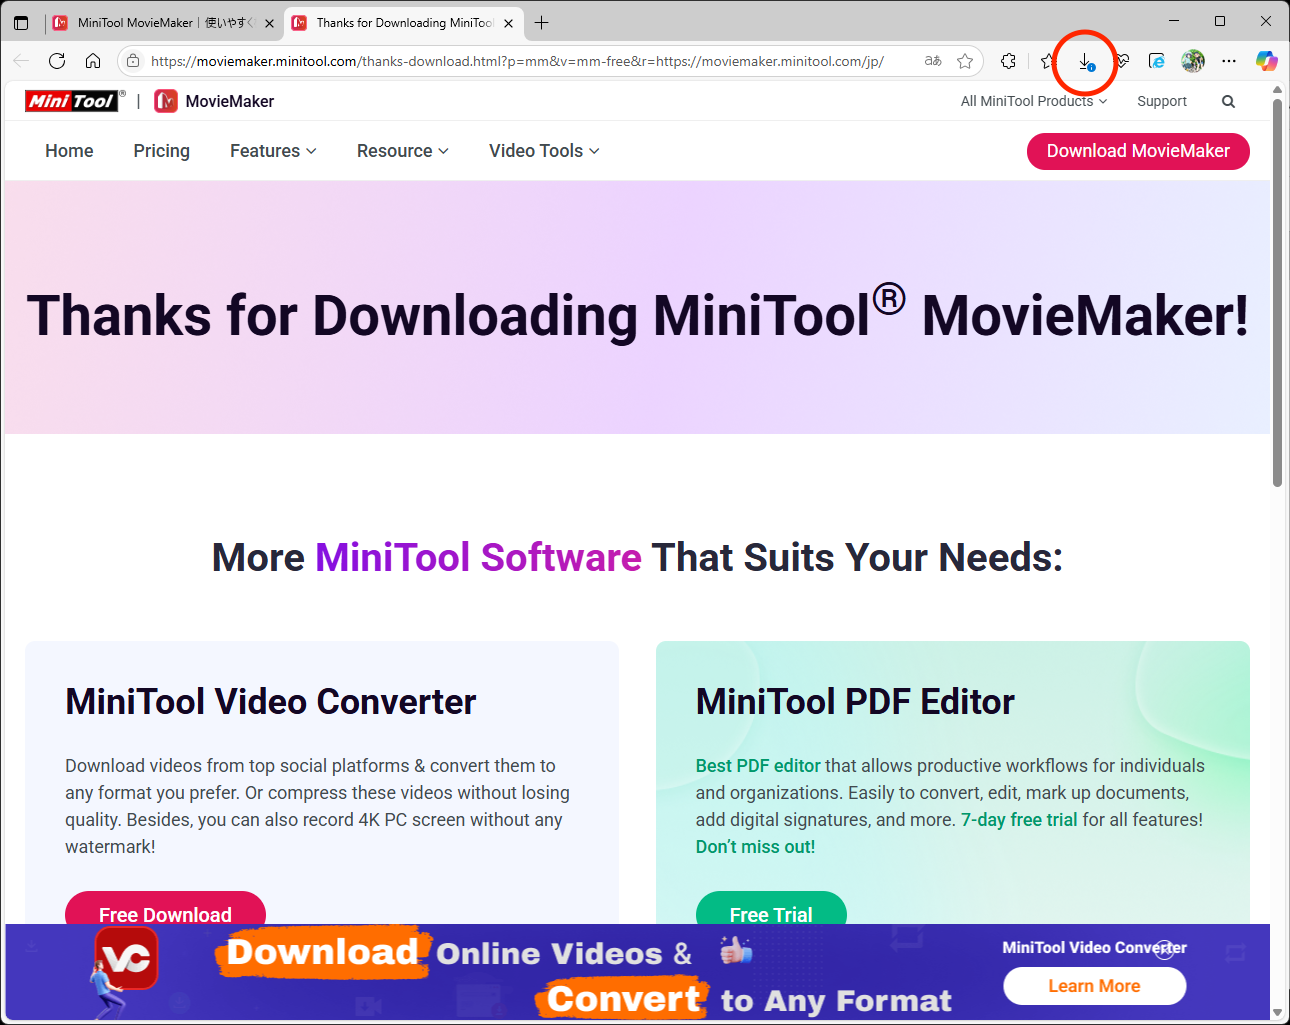Go to the Home nav item
This screenshot has height=1025, width=1290.
[x=69, y=151]
